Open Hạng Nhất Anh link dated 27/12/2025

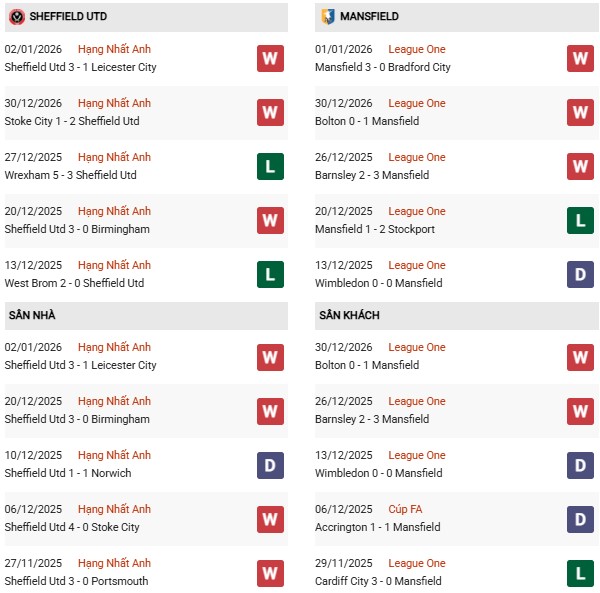coord(114,157)
